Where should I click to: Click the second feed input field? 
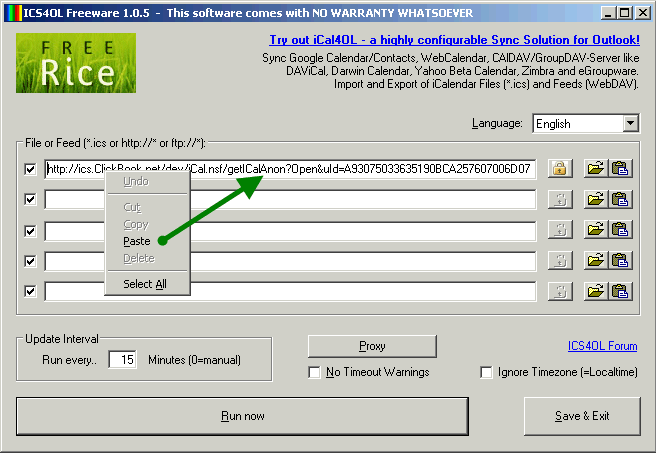[290, 200]
